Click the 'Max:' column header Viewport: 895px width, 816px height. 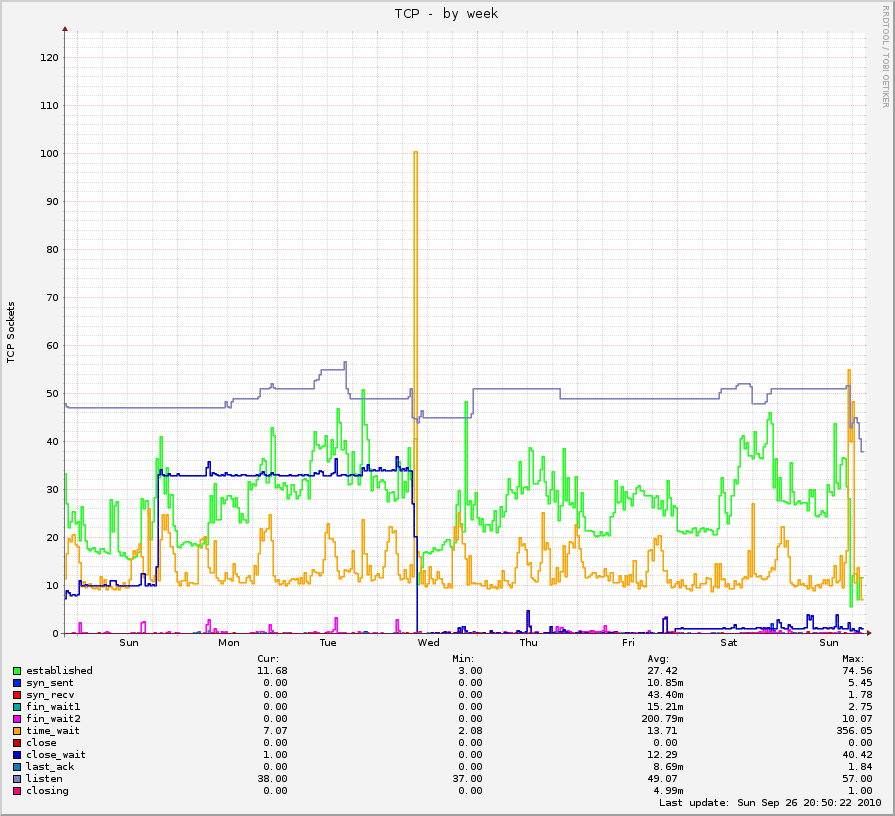coord(852,658)
